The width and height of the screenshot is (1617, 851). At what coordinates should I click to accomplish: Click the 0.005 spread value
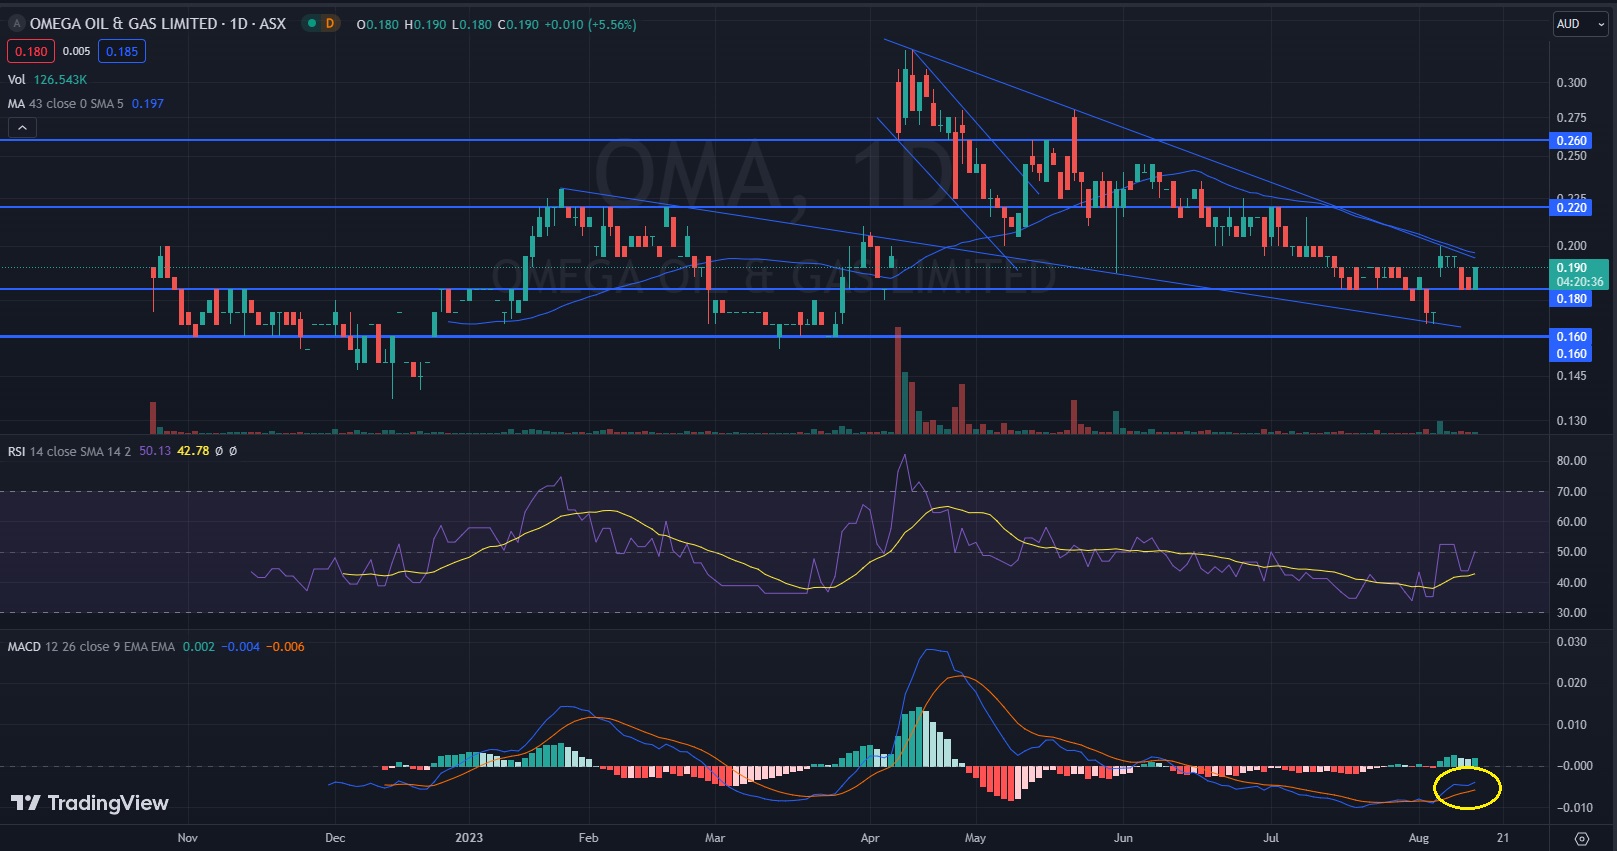pyautogui.click(x=77, y=51)
